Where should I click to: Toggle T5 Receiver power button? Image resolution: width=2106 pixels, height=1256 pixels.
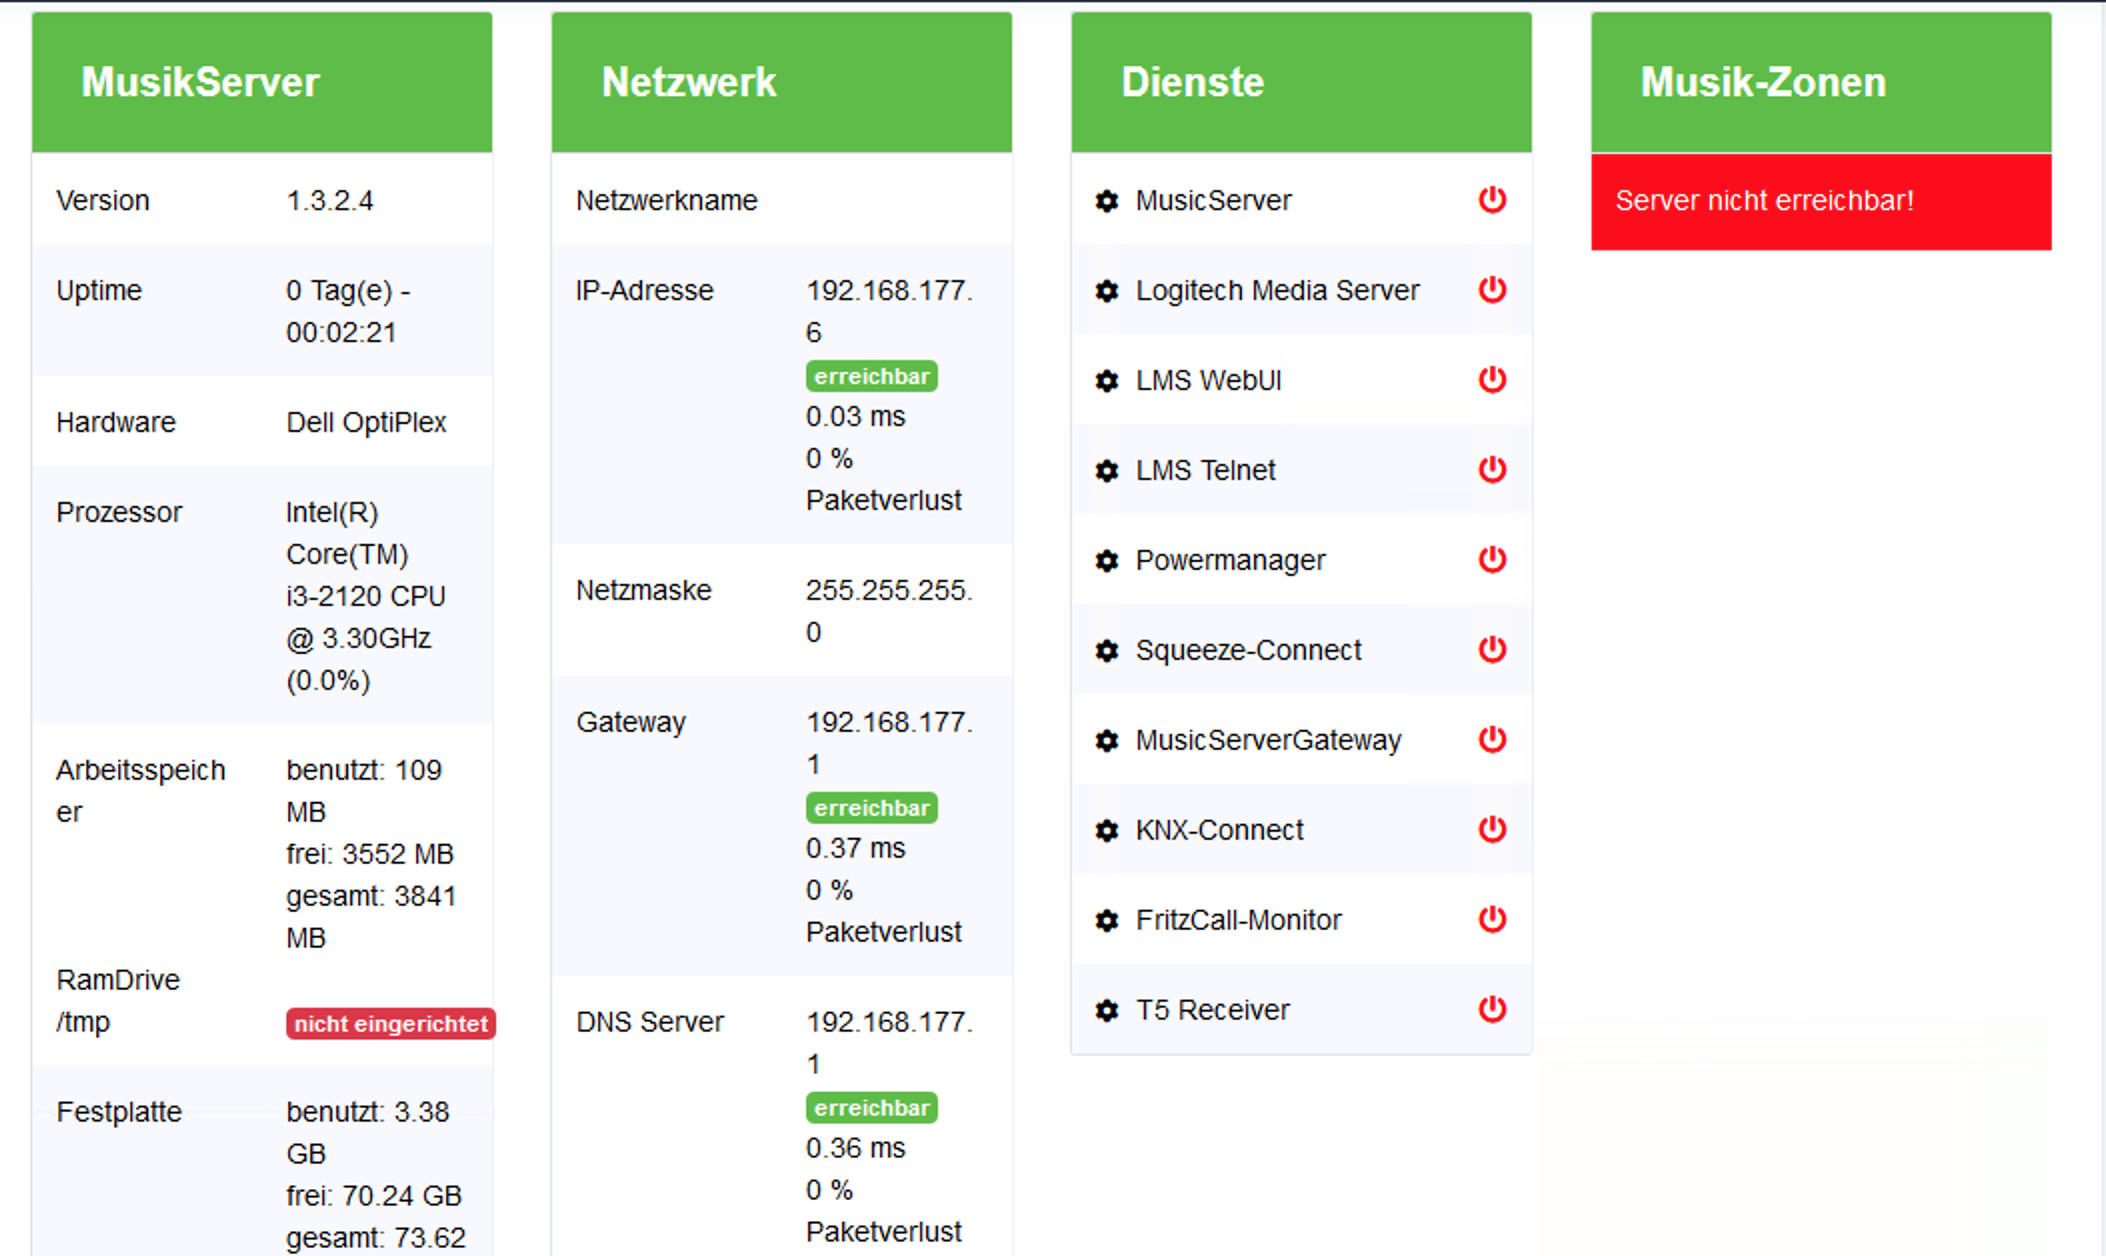pyautogui.click(x=1492, y=1010)
